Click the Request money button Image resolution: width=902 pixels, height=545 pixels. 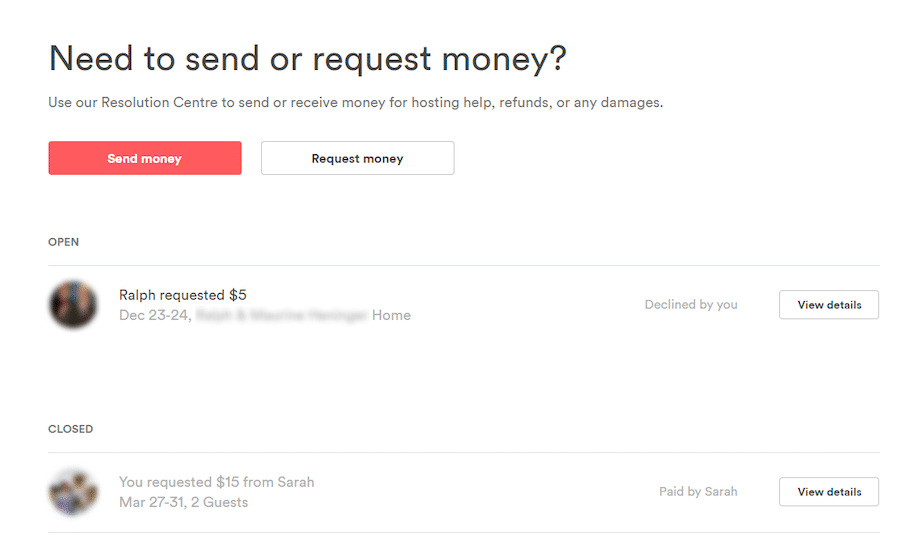coord(357,158)
